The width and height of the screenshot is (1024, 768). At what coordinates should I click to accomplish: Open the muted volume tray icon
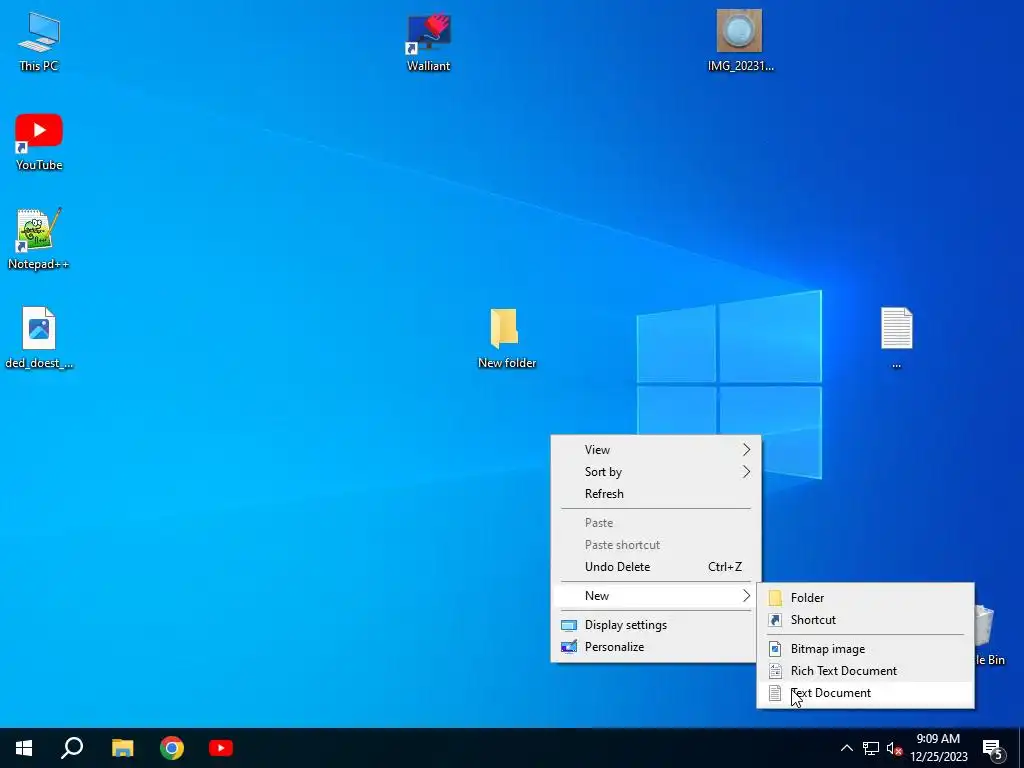(894, 748)
